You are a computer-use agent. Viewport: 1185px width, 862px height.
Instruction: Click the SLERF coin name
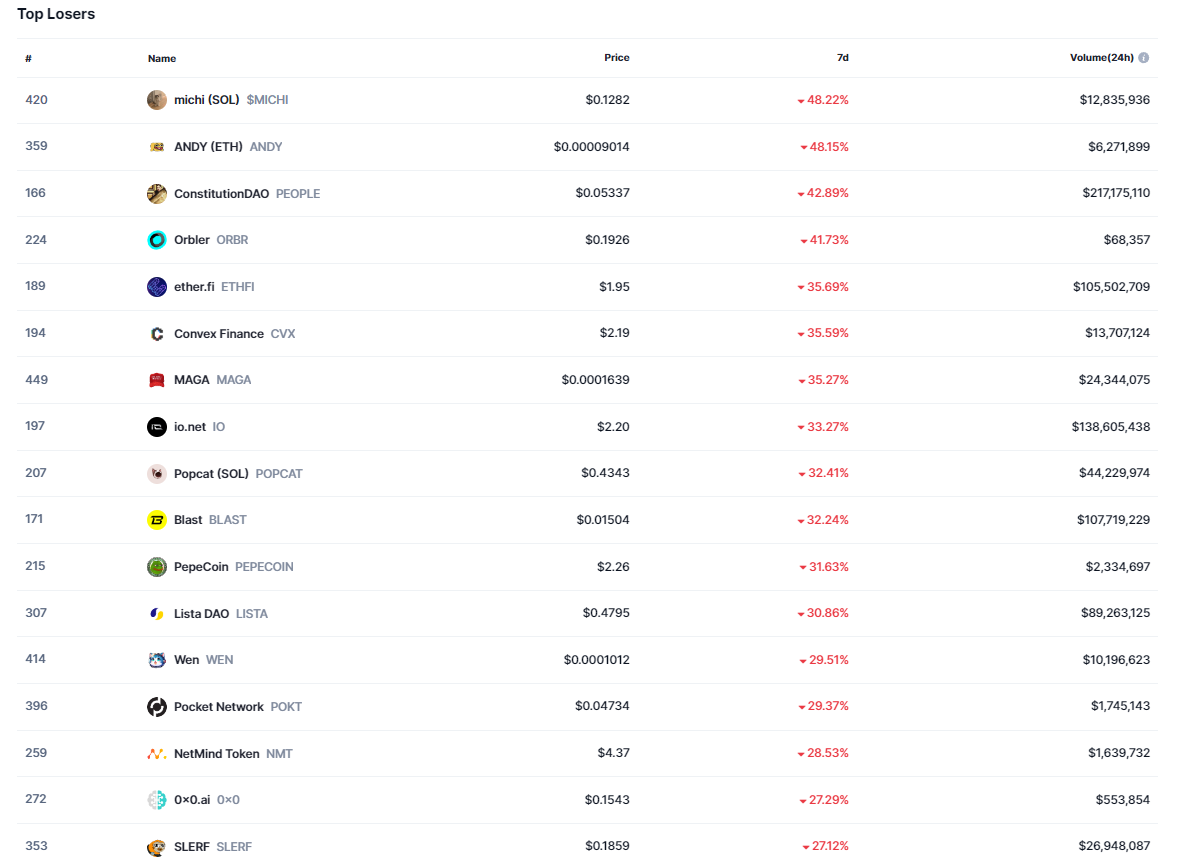pos(192,847)
